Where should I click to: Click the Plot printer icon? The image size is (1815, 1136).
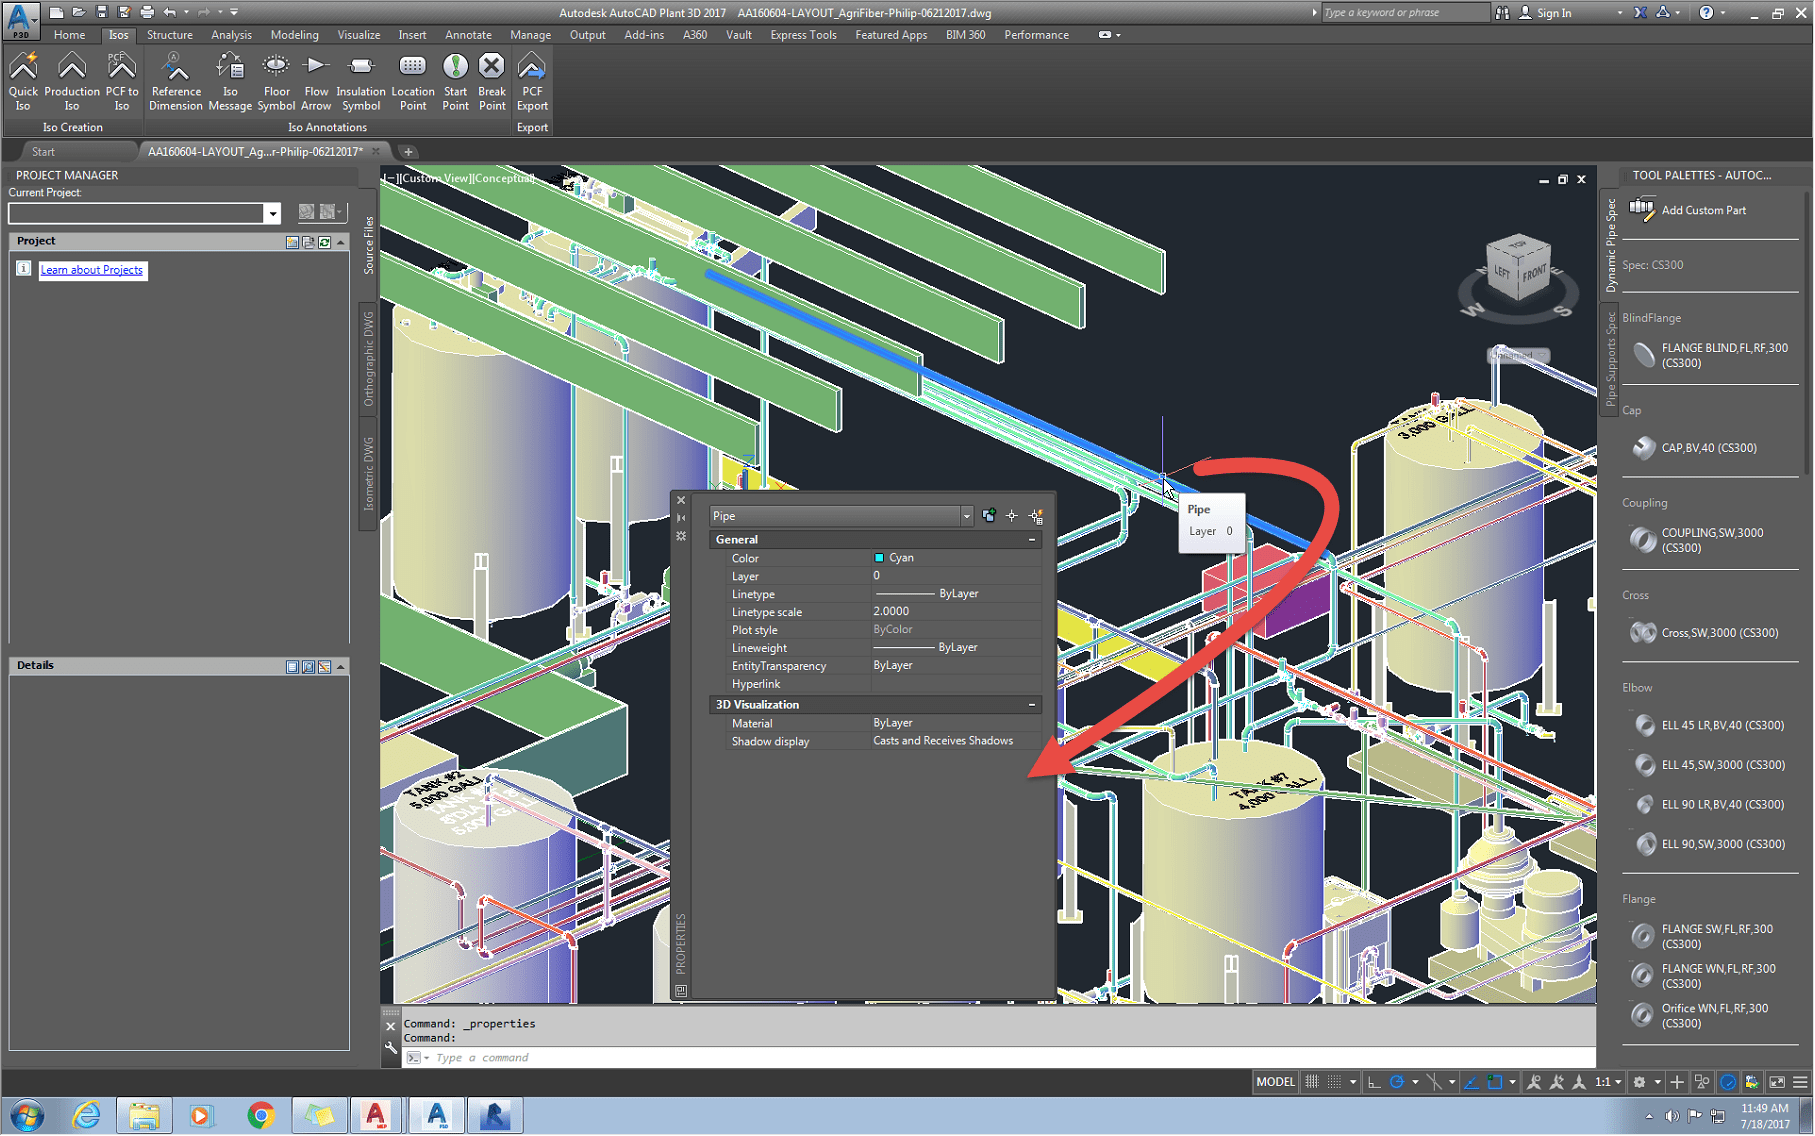(x=147, y=12)
